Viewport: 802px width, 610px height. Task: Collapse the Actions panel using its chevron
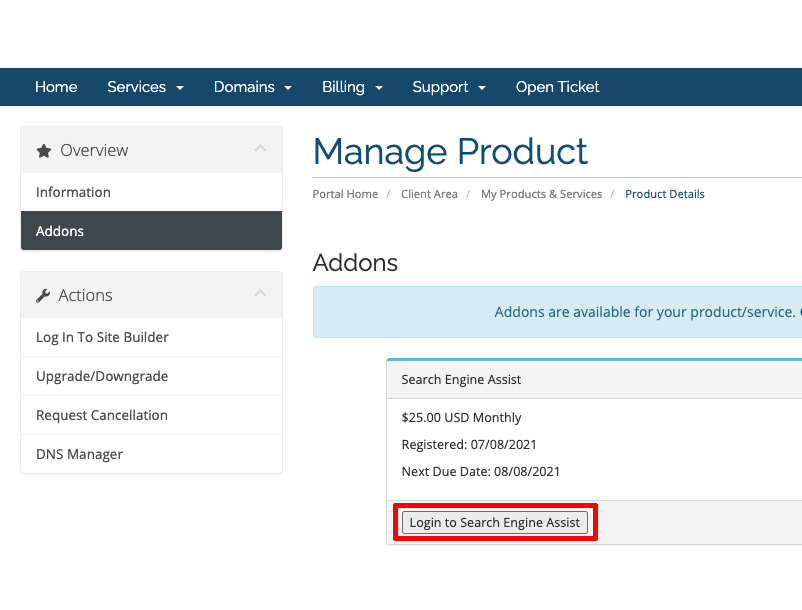click(x=260, y=294)
